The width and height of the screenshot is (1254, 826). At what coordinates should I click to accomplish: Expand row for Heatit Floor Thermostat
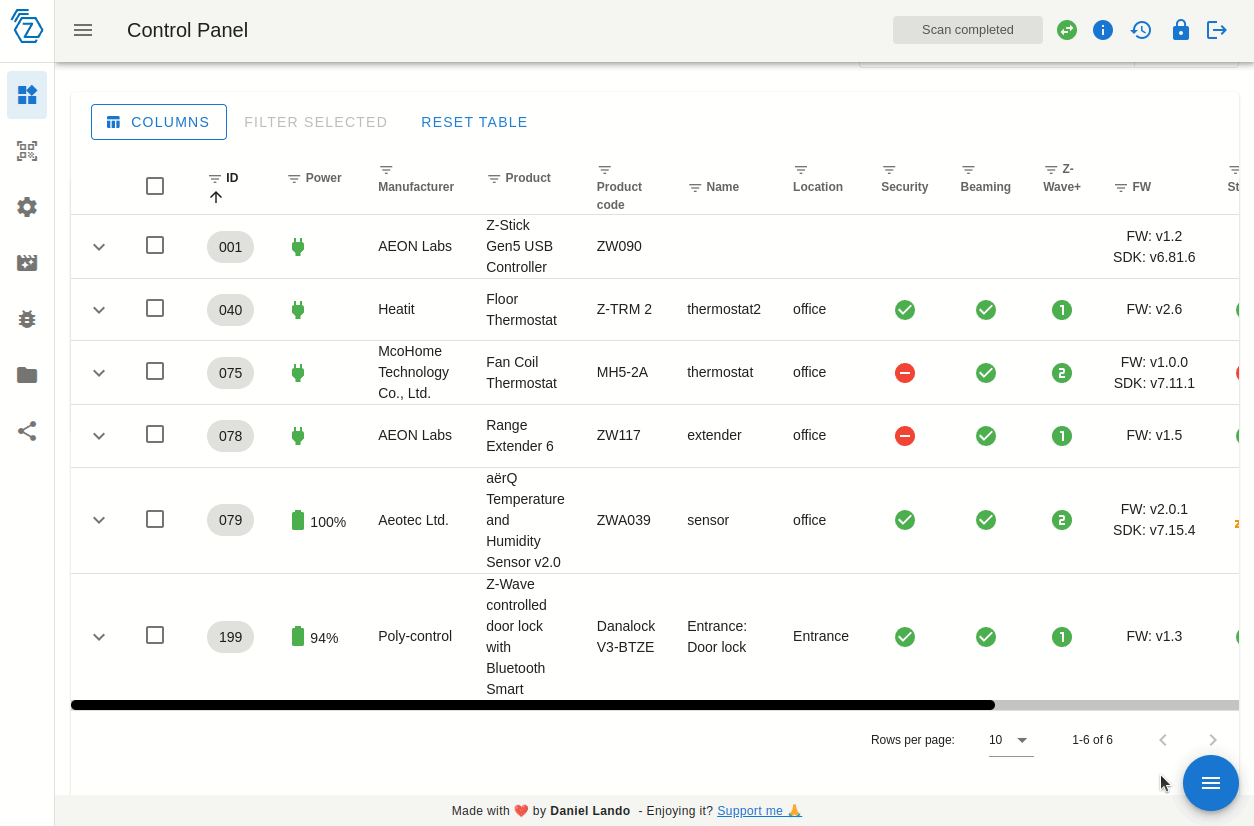pyautogui.click(x=99, y=310)
